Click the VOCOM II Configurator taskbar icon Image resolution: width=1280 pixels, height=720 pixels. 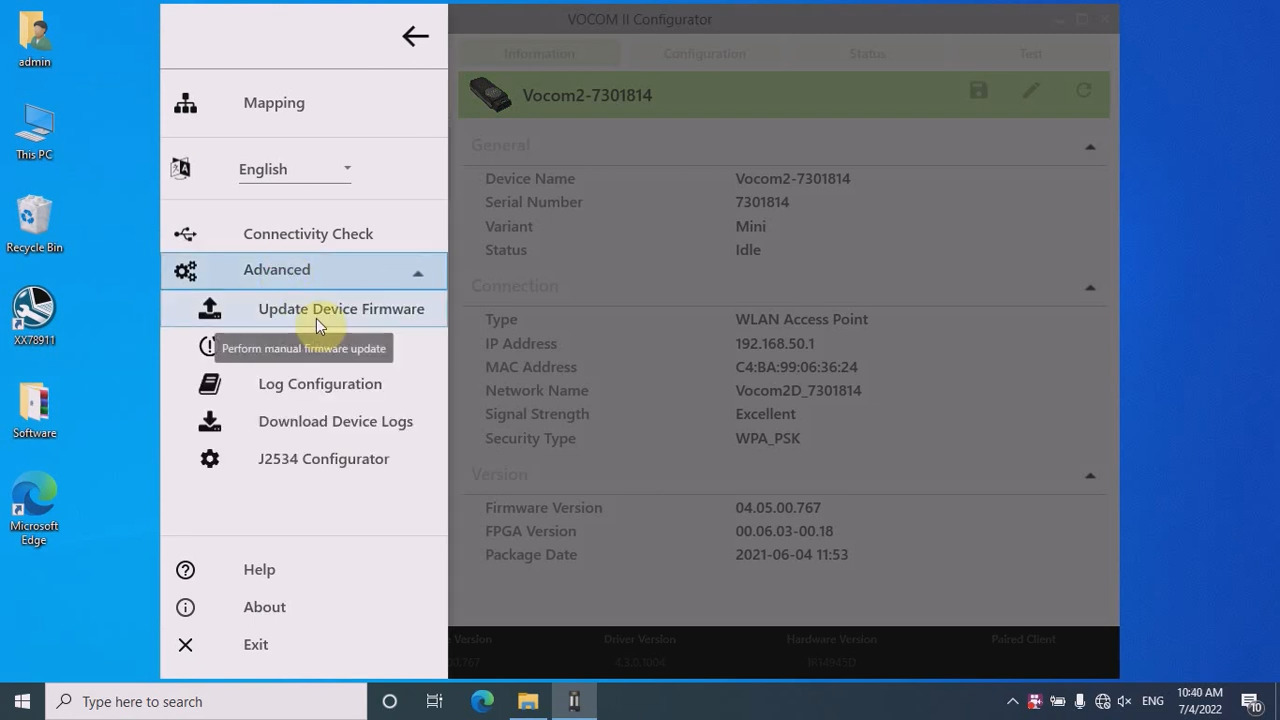click(574, 701)
